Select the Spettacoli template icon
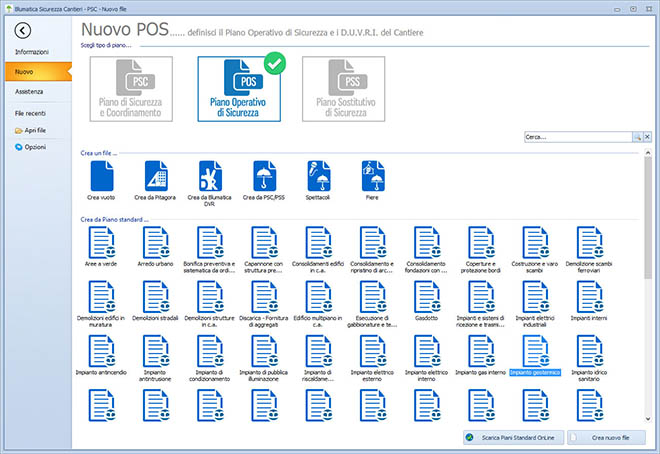 319,176
